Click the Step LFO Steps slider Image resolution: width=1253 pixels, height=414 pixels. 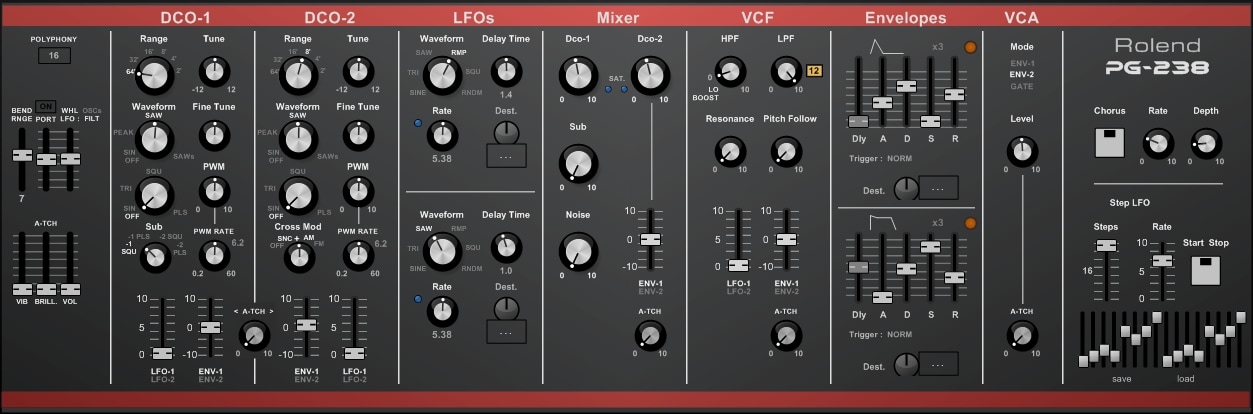click(x=1106, y=245)
